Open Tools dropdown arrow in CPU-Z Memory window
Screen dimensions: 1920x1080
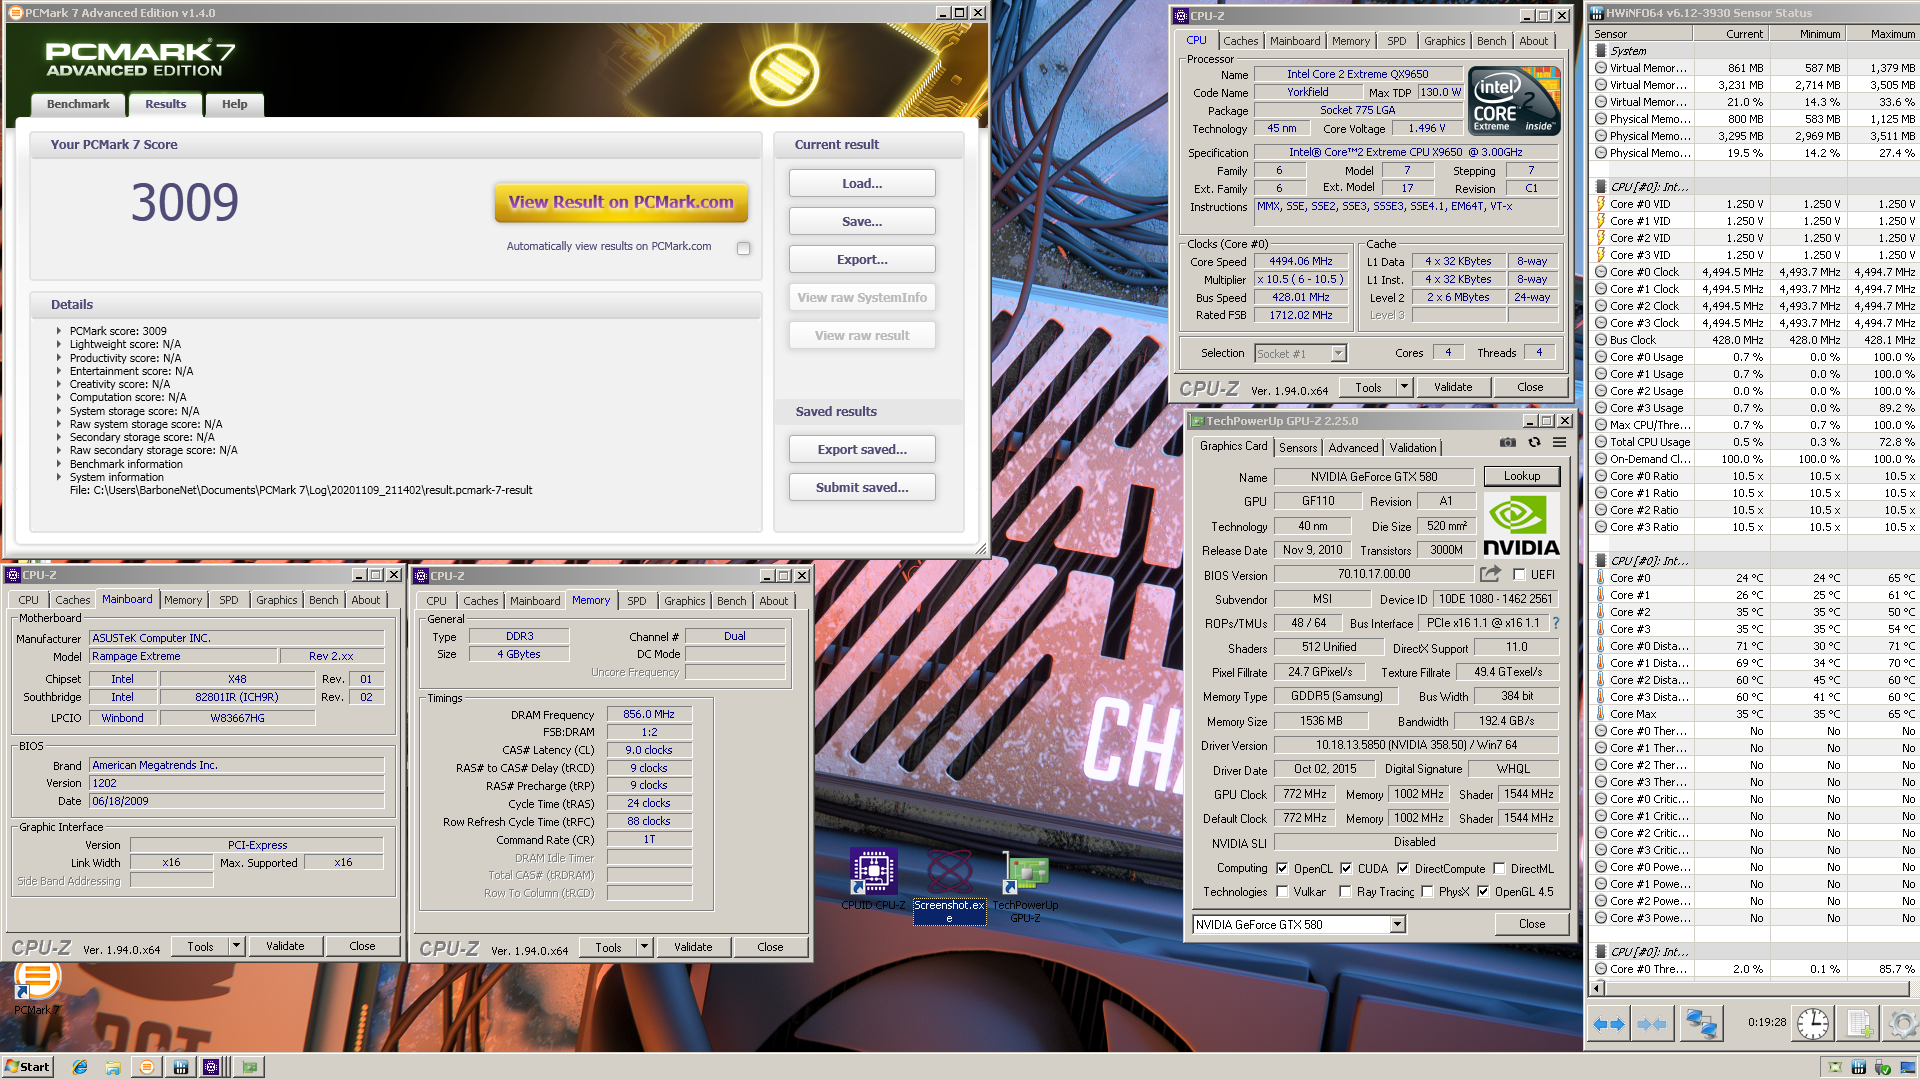coord(644,947)
